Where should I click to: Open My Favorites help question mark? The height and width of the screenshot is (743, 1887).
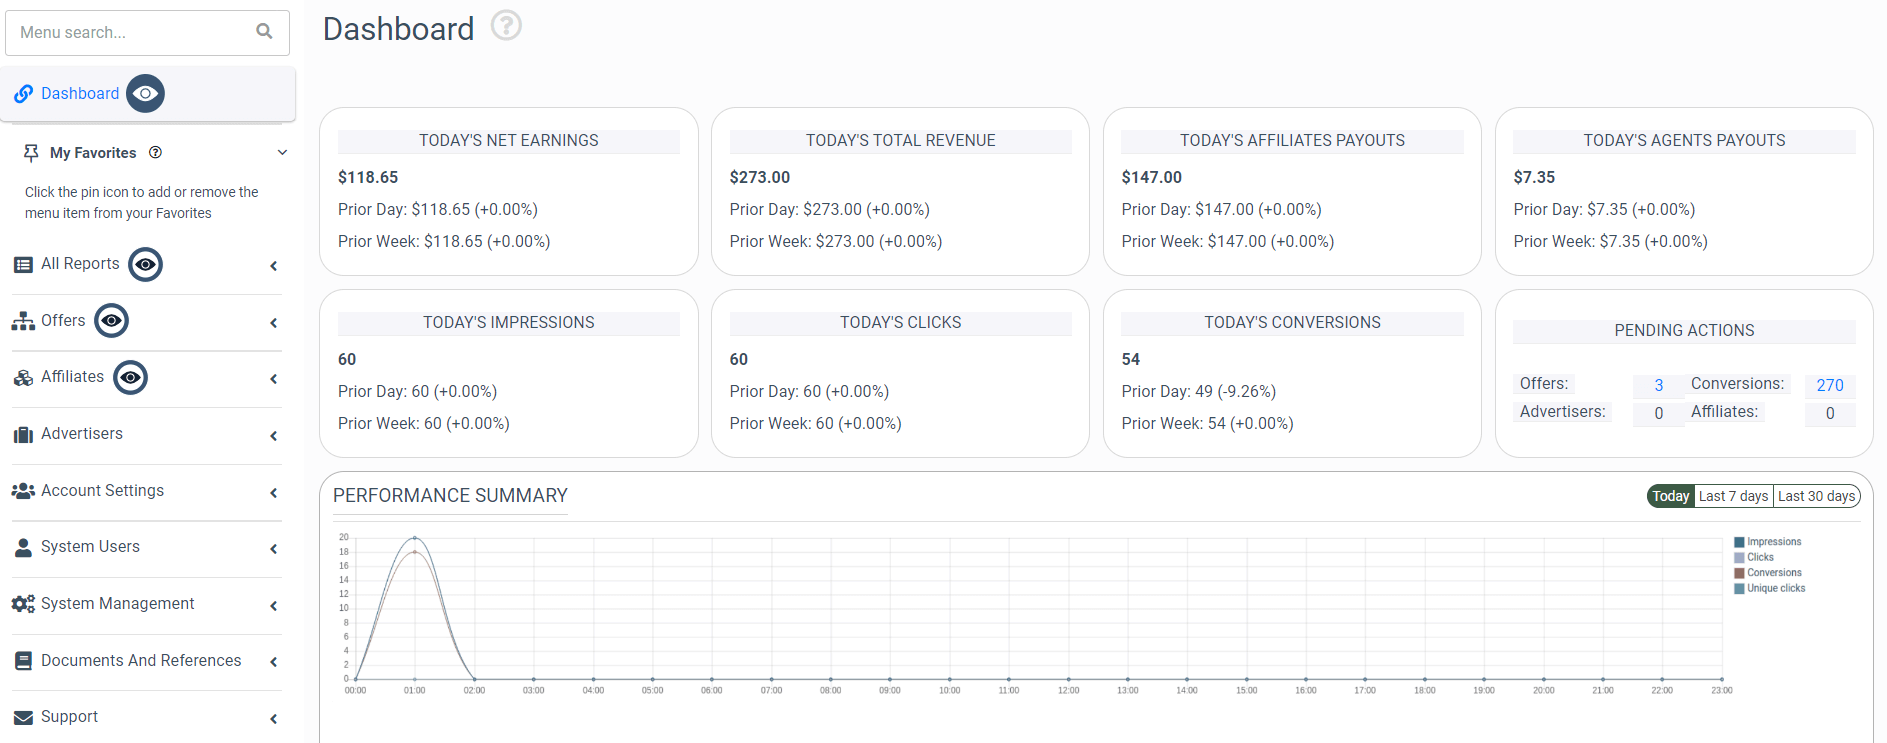click(x=155, y=153)
